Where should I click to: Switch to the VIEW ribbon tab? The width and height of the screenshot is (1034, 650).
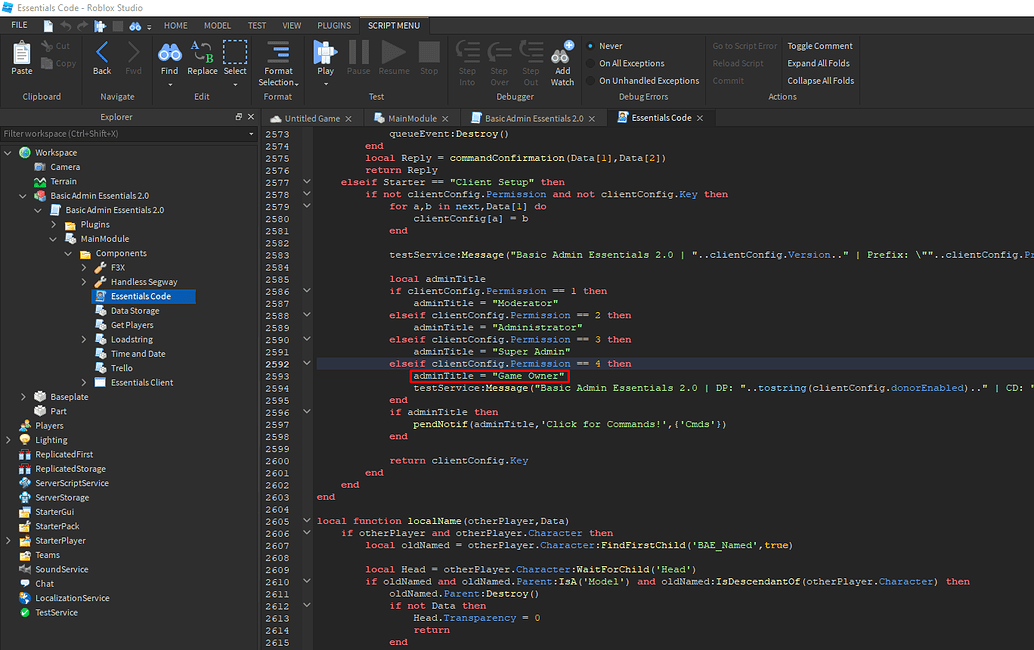(x=291, y=26)
